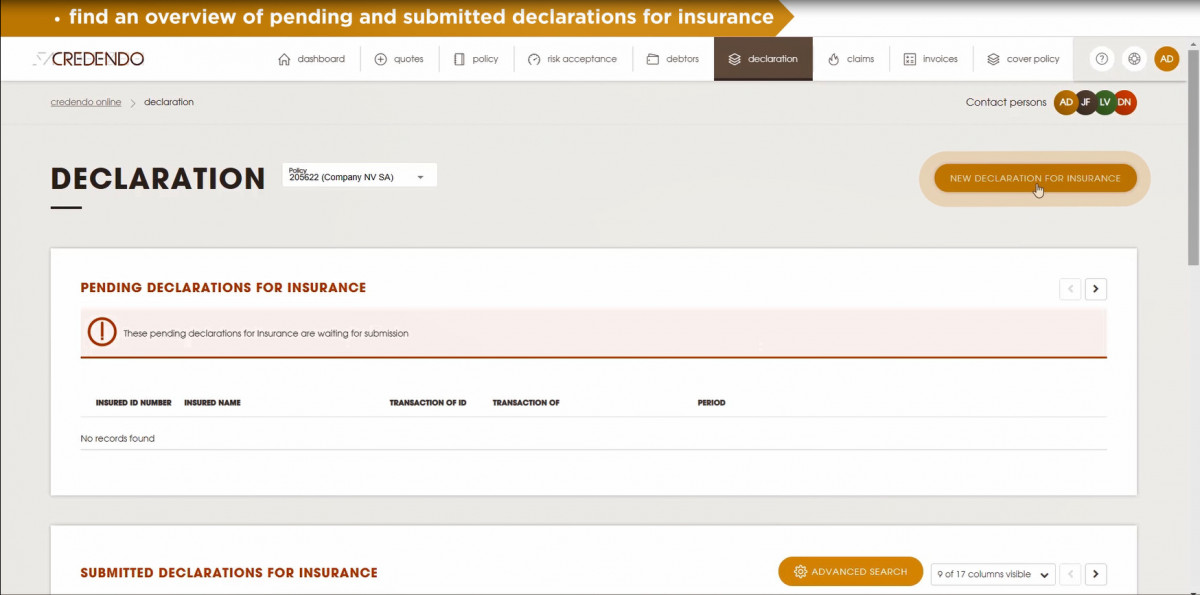This screenshot has width=1200, height=595.
Task: Click the warning icon in pending notice
Action: [x=102, y=332]
